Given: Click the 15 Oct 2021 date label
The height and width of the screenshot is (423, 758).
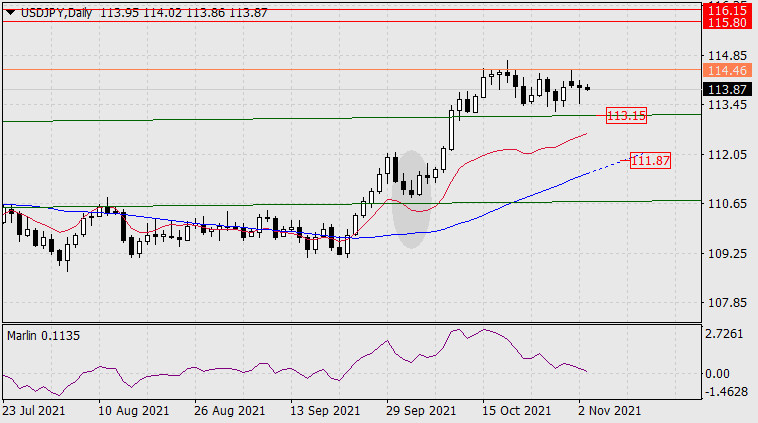Looking at the screenshot, I should coord(516,411).
